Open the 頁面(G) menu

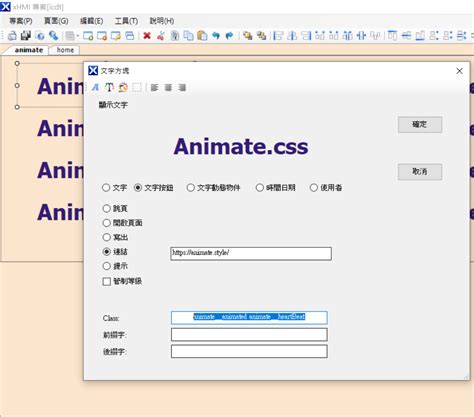point(56,21)
